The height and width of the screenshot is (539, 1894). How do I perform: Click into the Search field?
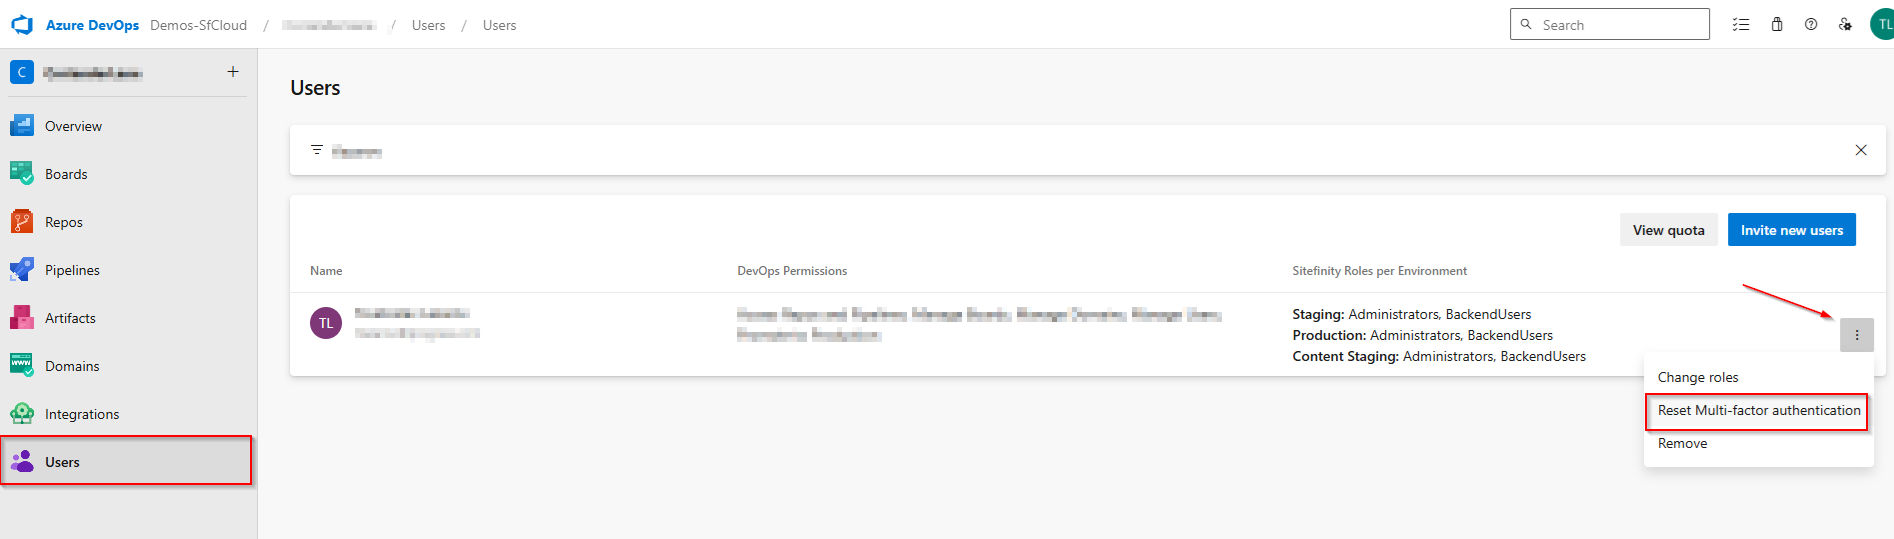[x=1610, y=25]
